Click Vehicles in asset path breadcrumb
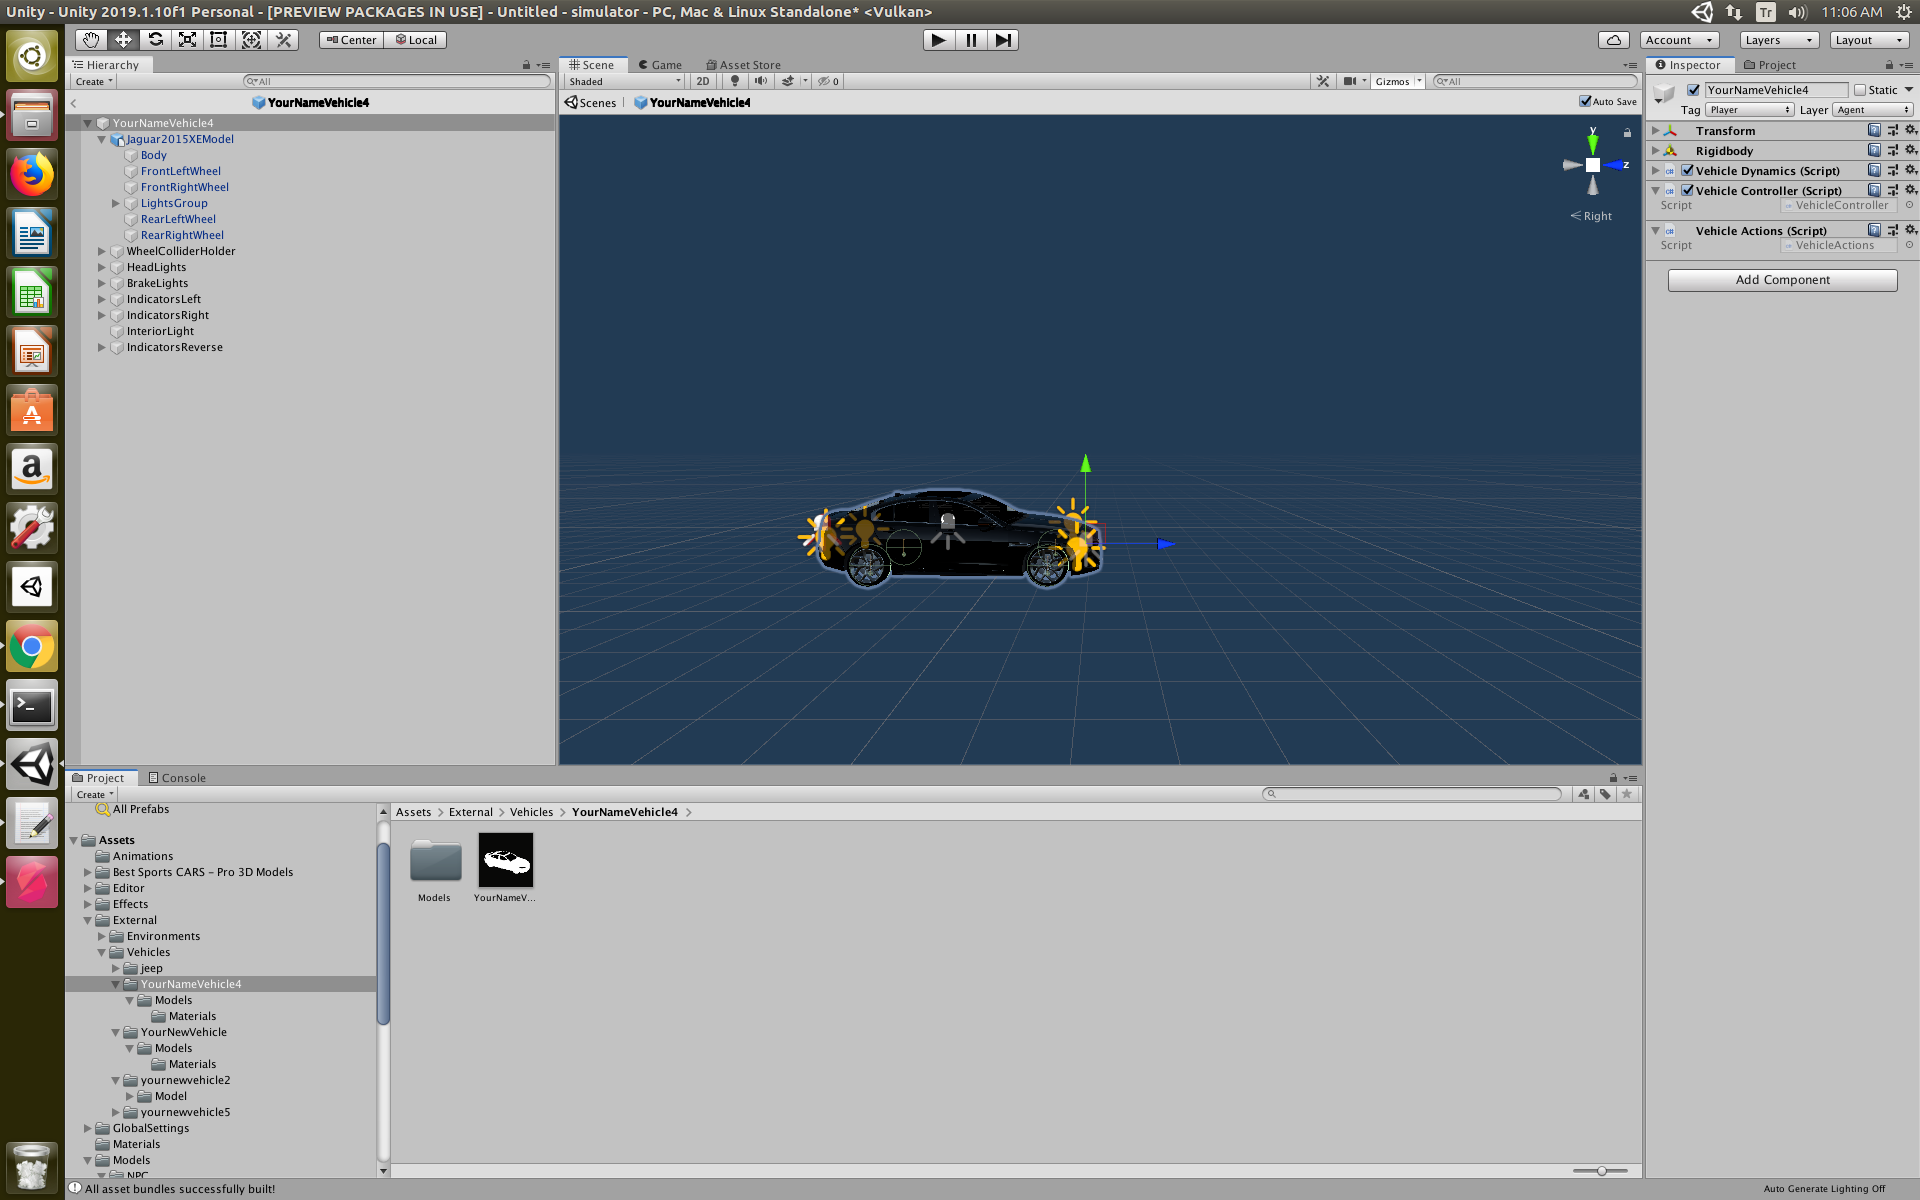The height and width of the screenshot is (1200, 1920). point(531,812)
